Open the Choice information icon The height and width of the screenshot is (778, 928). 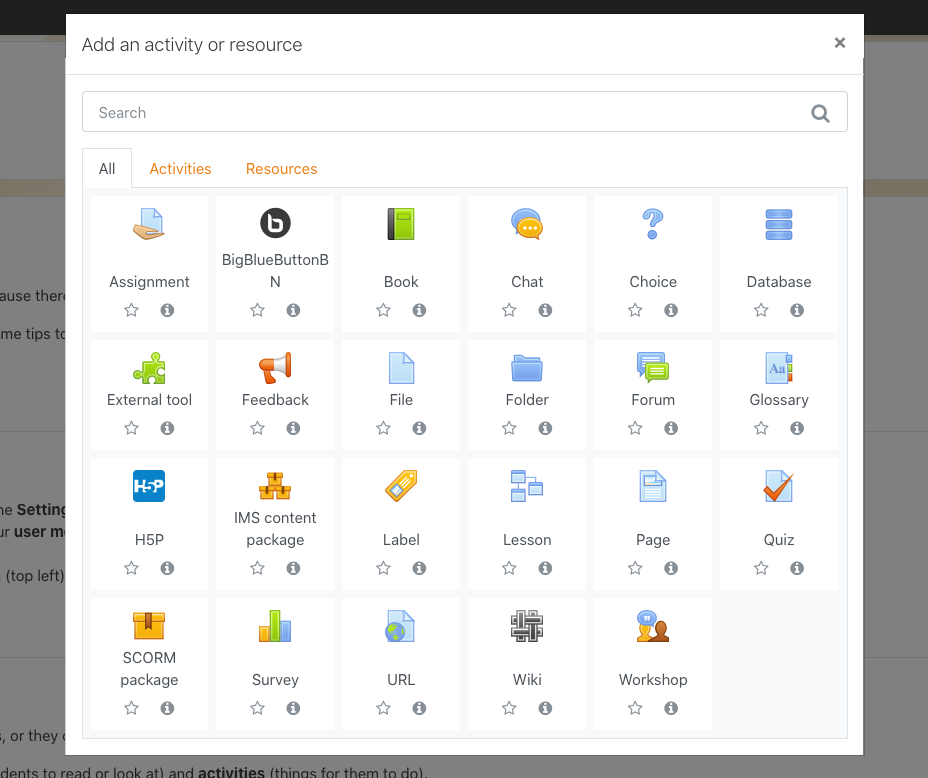point(671,309)
